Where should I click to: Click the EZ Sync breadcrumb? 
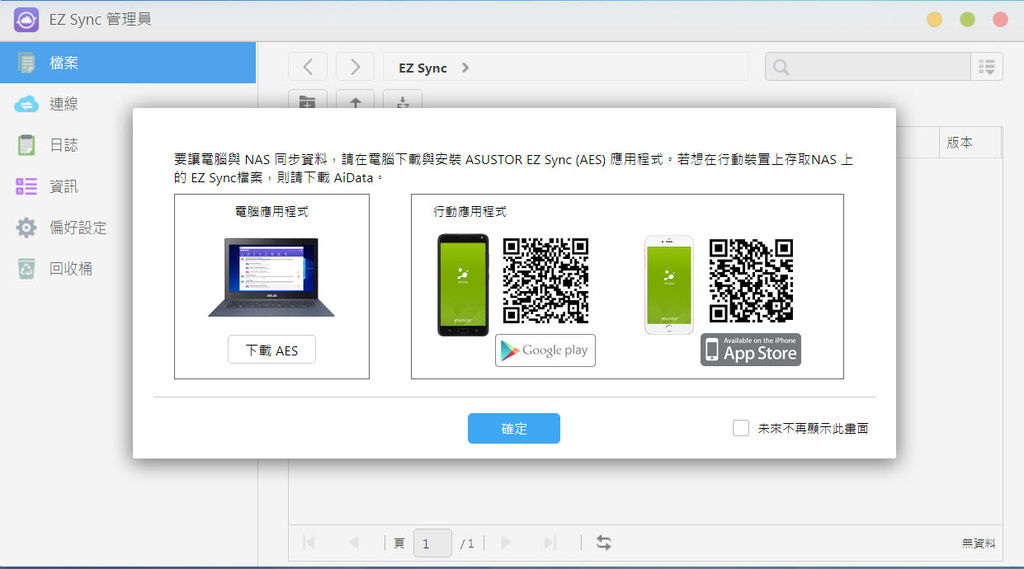423,68
